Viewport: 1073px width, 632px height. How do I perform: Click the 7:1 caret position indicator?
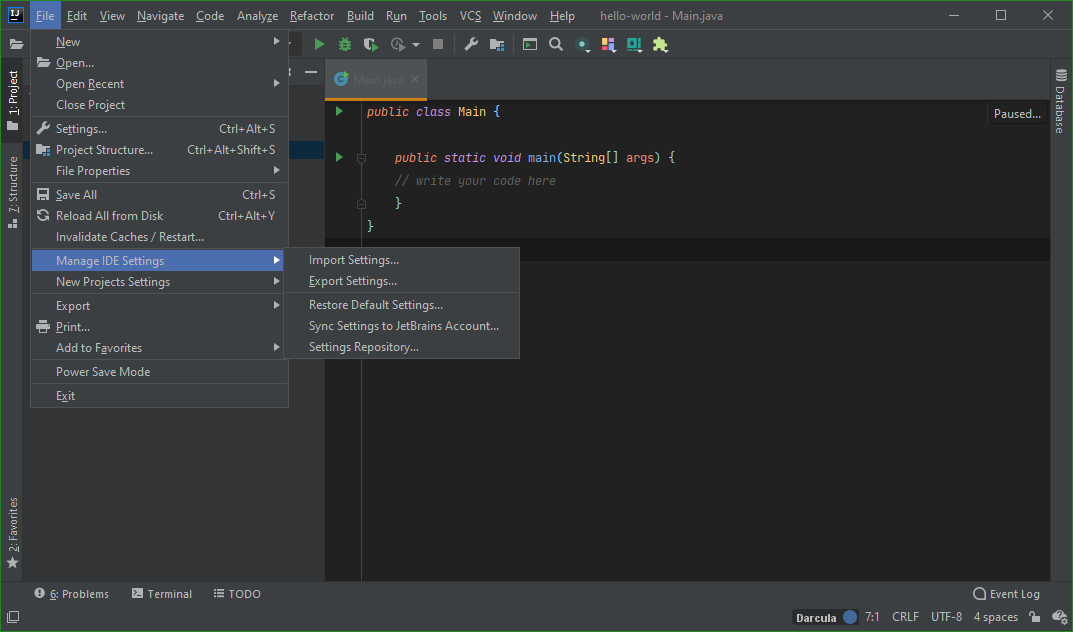coord(872,616)
